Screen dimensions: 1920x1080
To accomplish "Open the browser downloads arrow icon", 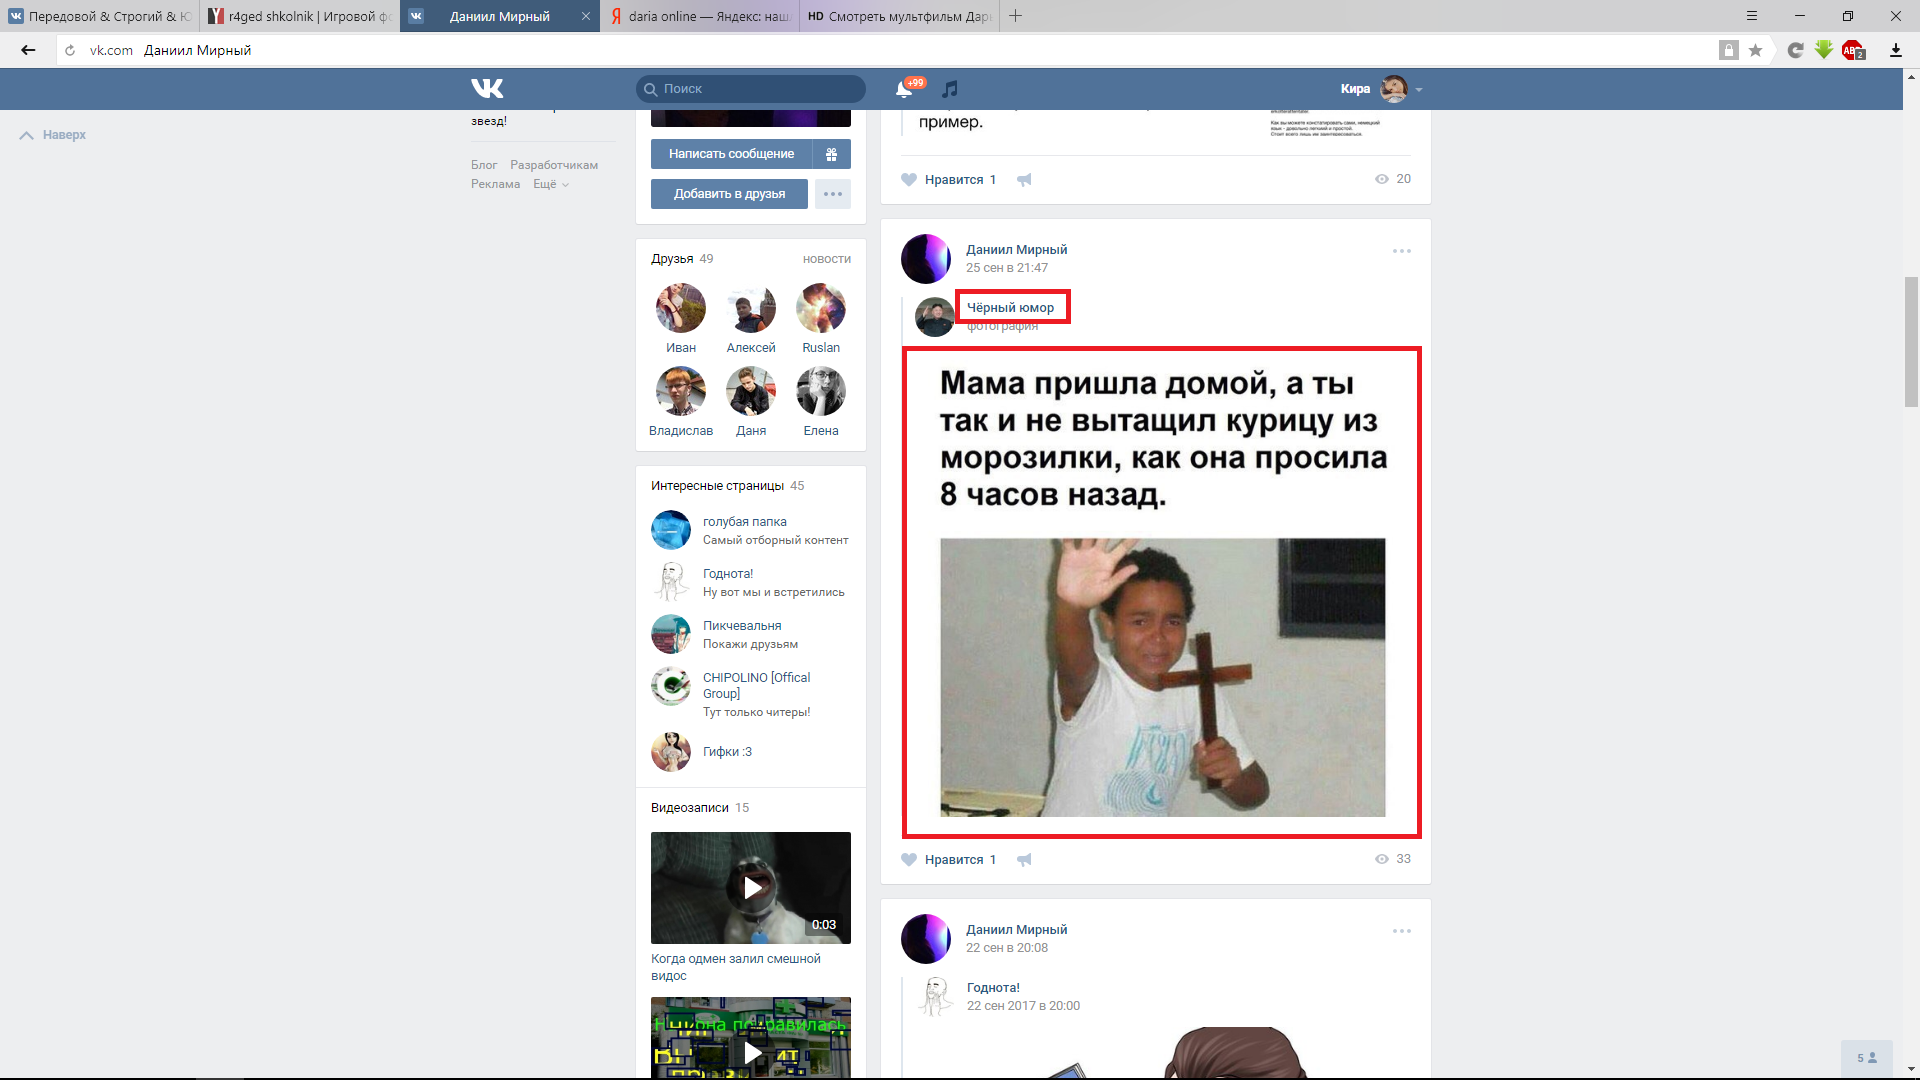I will (1895, 50).
